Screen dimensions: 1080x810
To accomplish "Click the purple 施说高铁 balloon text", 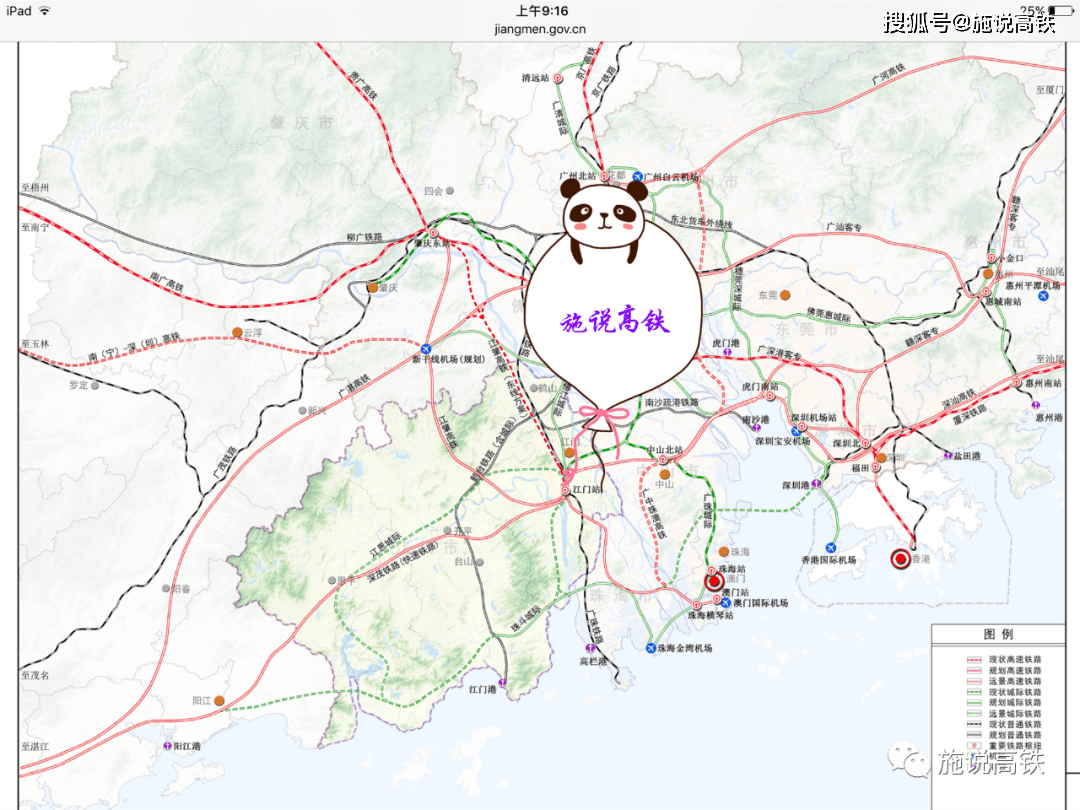I will tap(615, 322).
